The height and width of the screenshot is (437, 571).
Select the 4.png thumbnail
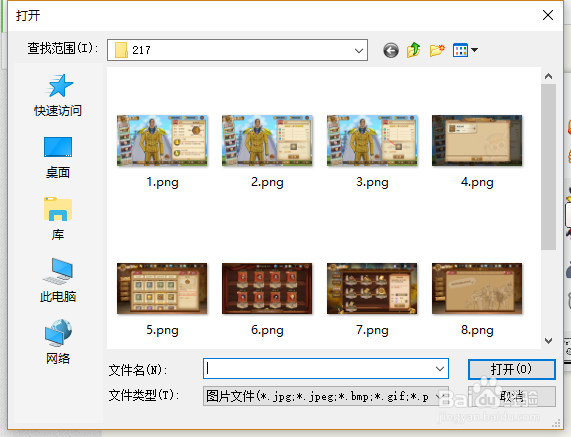(477, 141)
